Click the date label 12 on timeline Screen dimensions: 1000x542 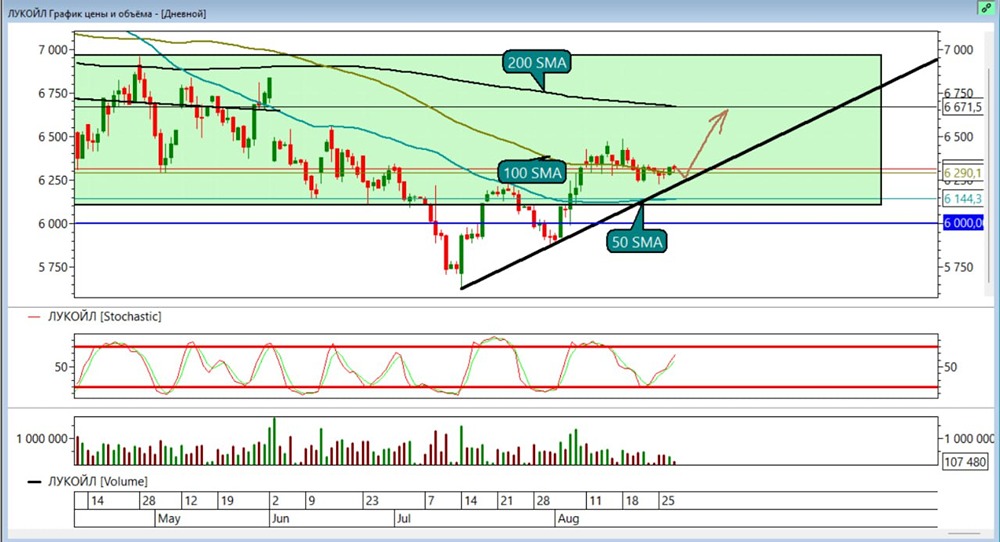click(x=191, y=501)
